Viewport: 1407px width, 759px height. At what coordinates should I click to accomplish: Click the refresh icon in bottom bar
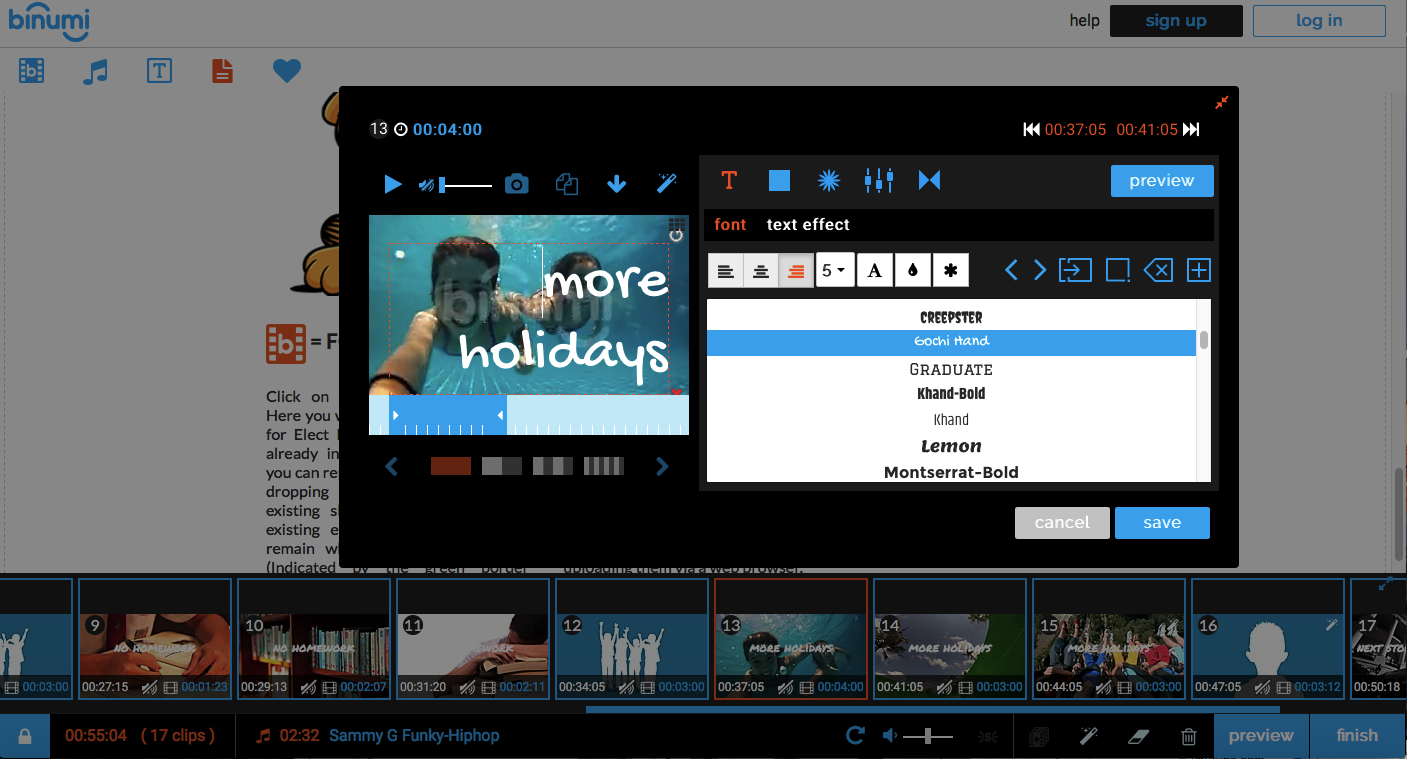[855, 736]
